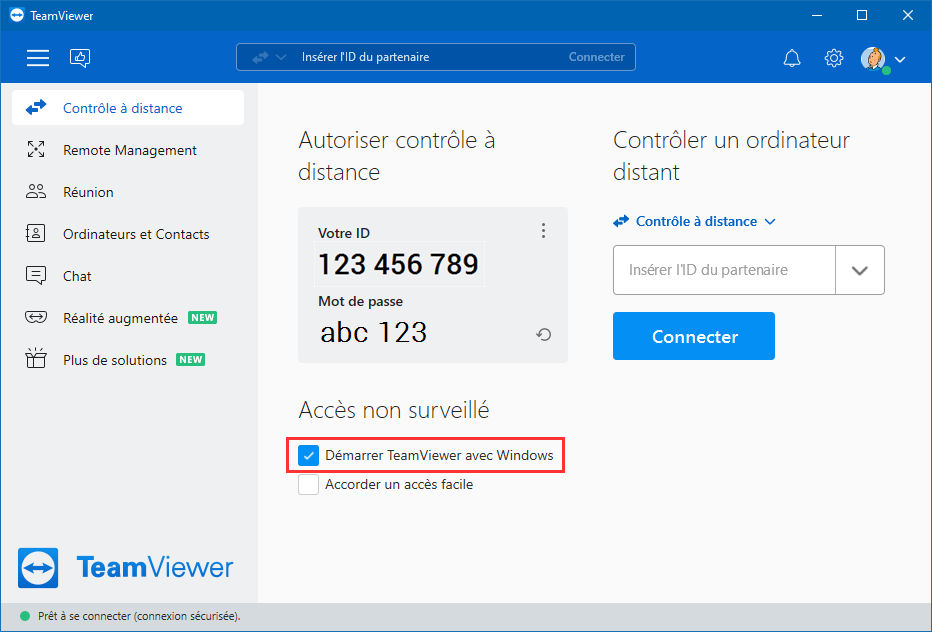Open settings gear icon
The width and height of the screenshot is (932, 632).
click(x=834, y=58)
